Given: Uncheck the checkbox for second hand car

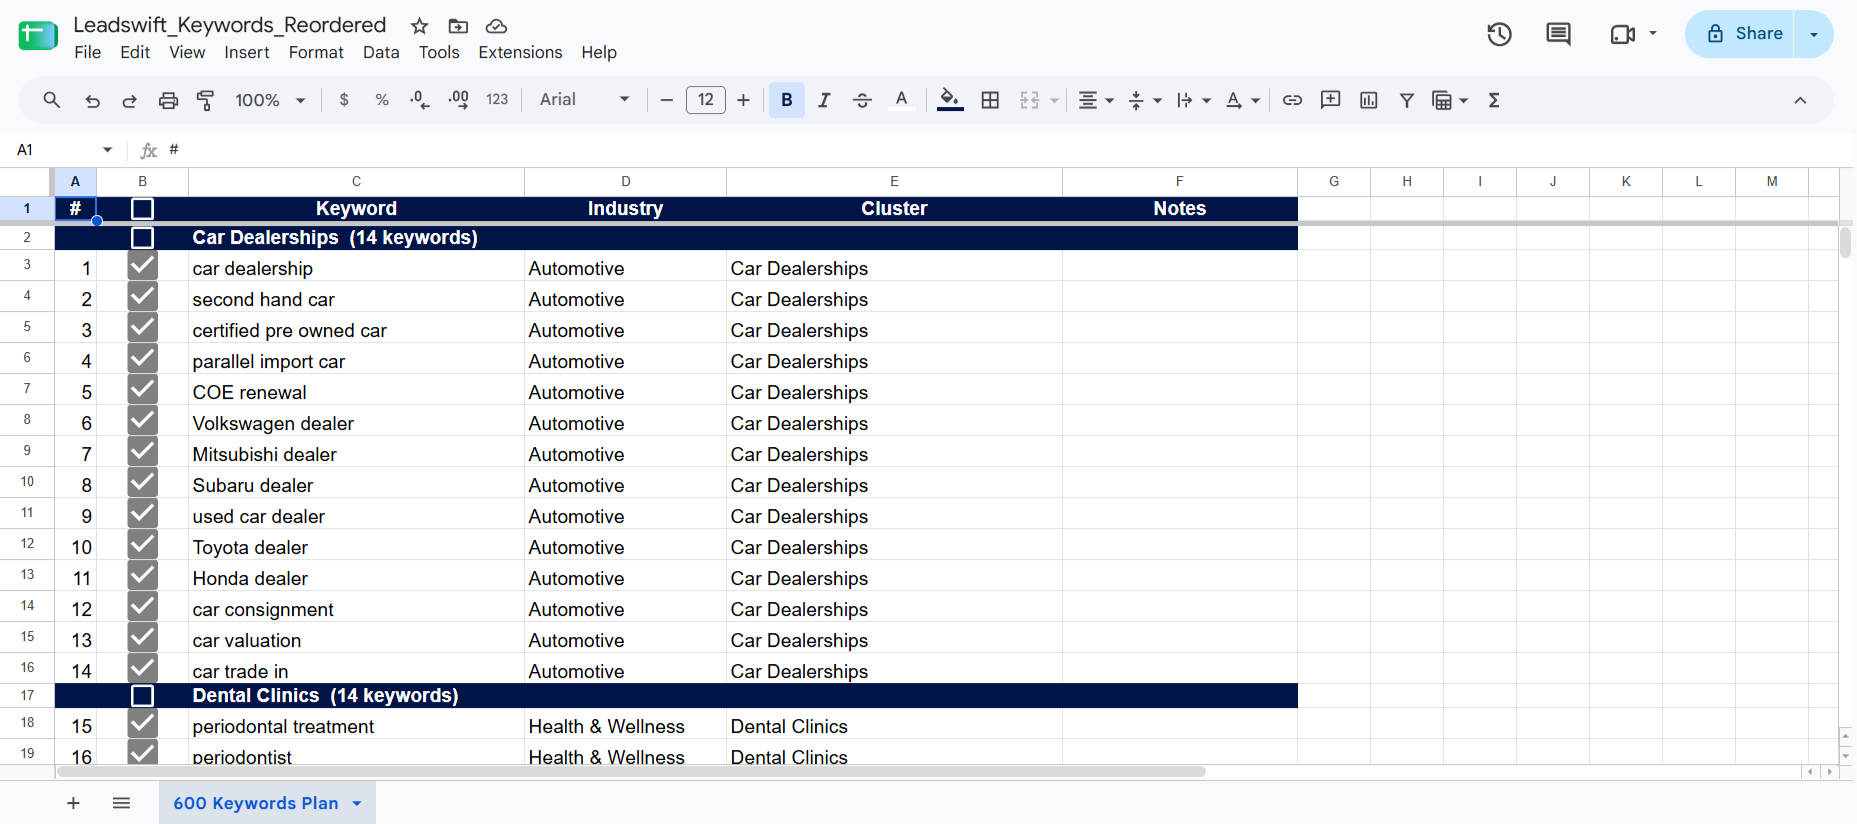Looking at the screenshot, I should [x=142, y=296].
